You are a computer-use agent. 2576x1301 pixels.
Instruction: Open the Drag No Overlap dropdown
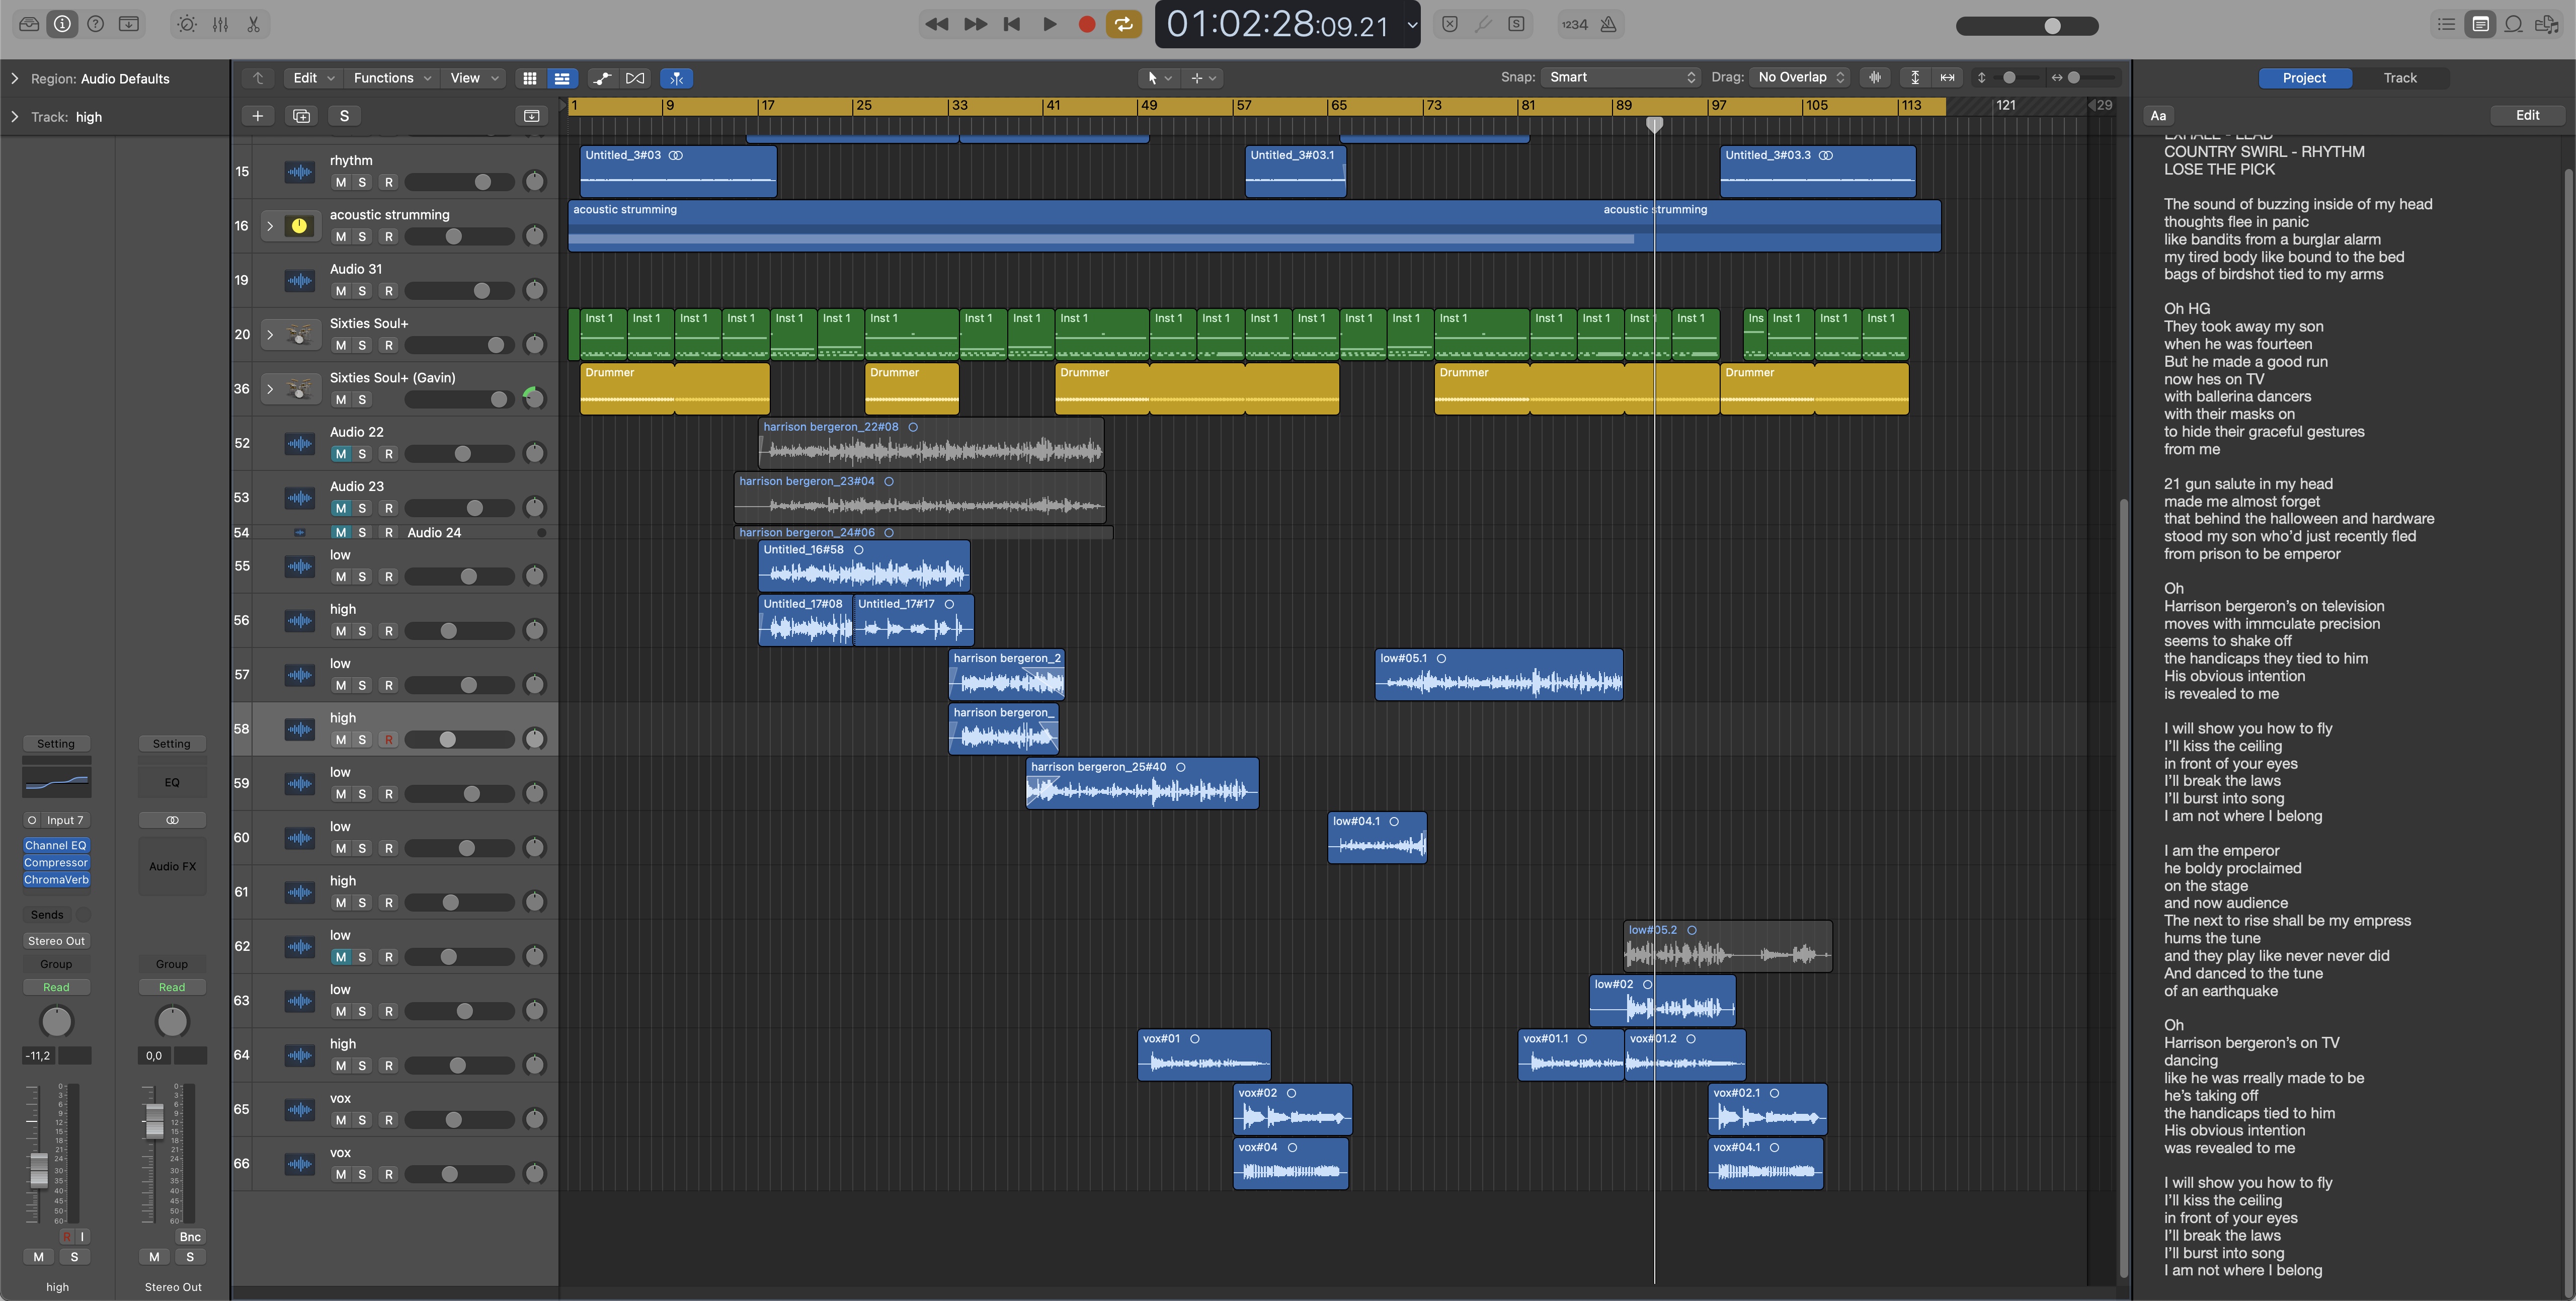point(1800,77)
